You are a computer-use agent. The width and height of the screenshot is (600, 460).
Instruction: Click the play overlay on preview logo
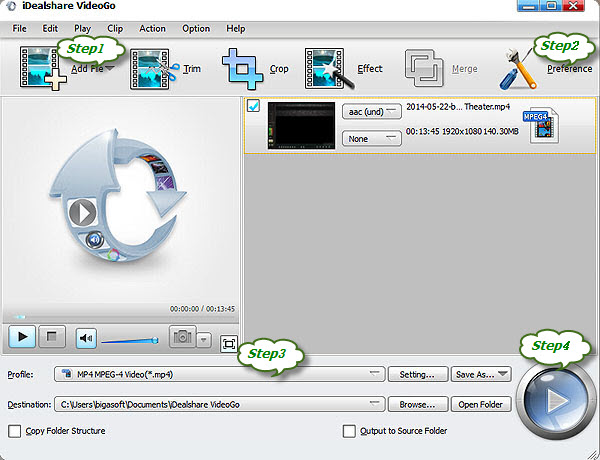click(x=82, y=212)
